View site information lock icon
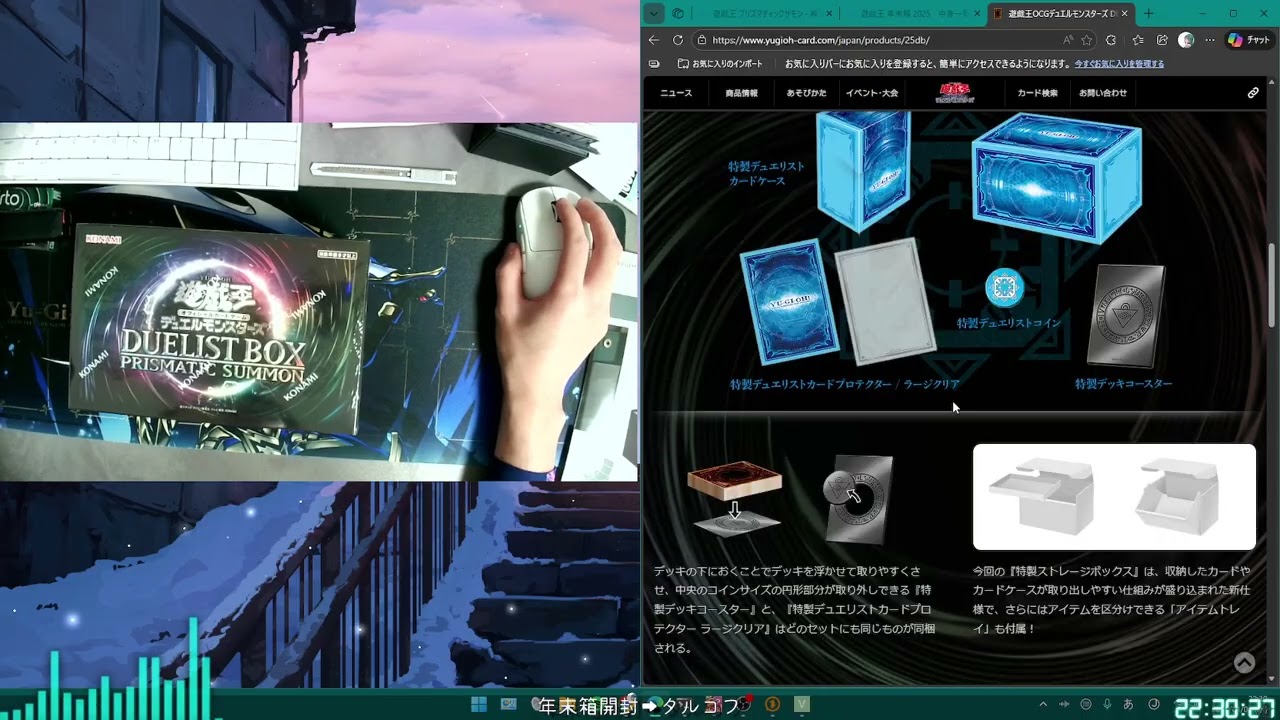 (702, 40)
